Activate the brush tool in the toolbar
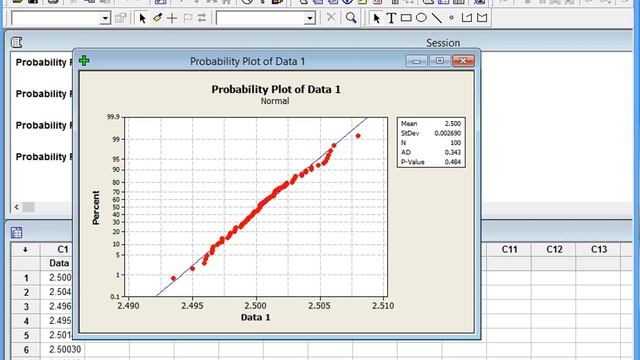Image resolution: width=640 pixels, height=360 pixels. point(157,18)
